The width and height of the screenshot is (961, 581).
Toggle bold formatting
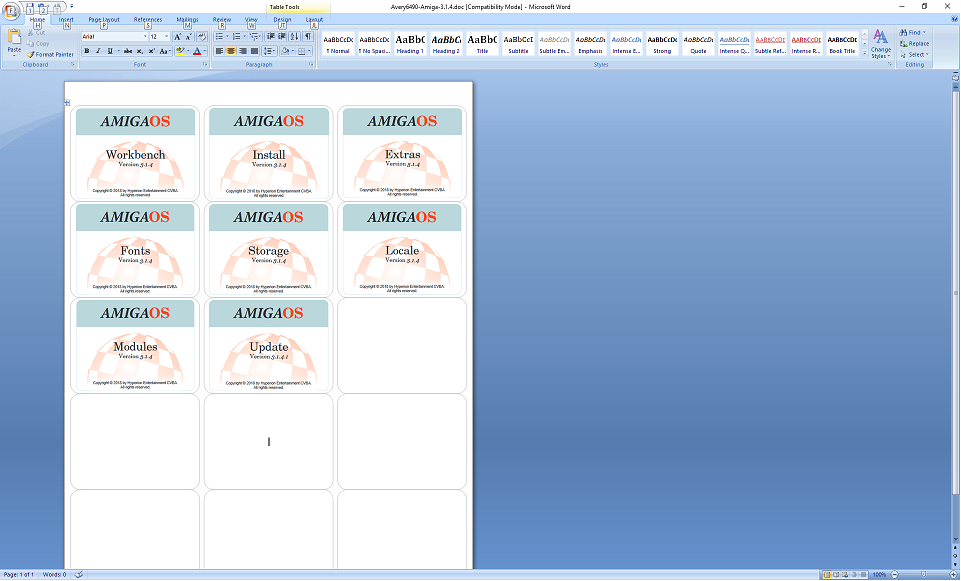tap(87, 51)
